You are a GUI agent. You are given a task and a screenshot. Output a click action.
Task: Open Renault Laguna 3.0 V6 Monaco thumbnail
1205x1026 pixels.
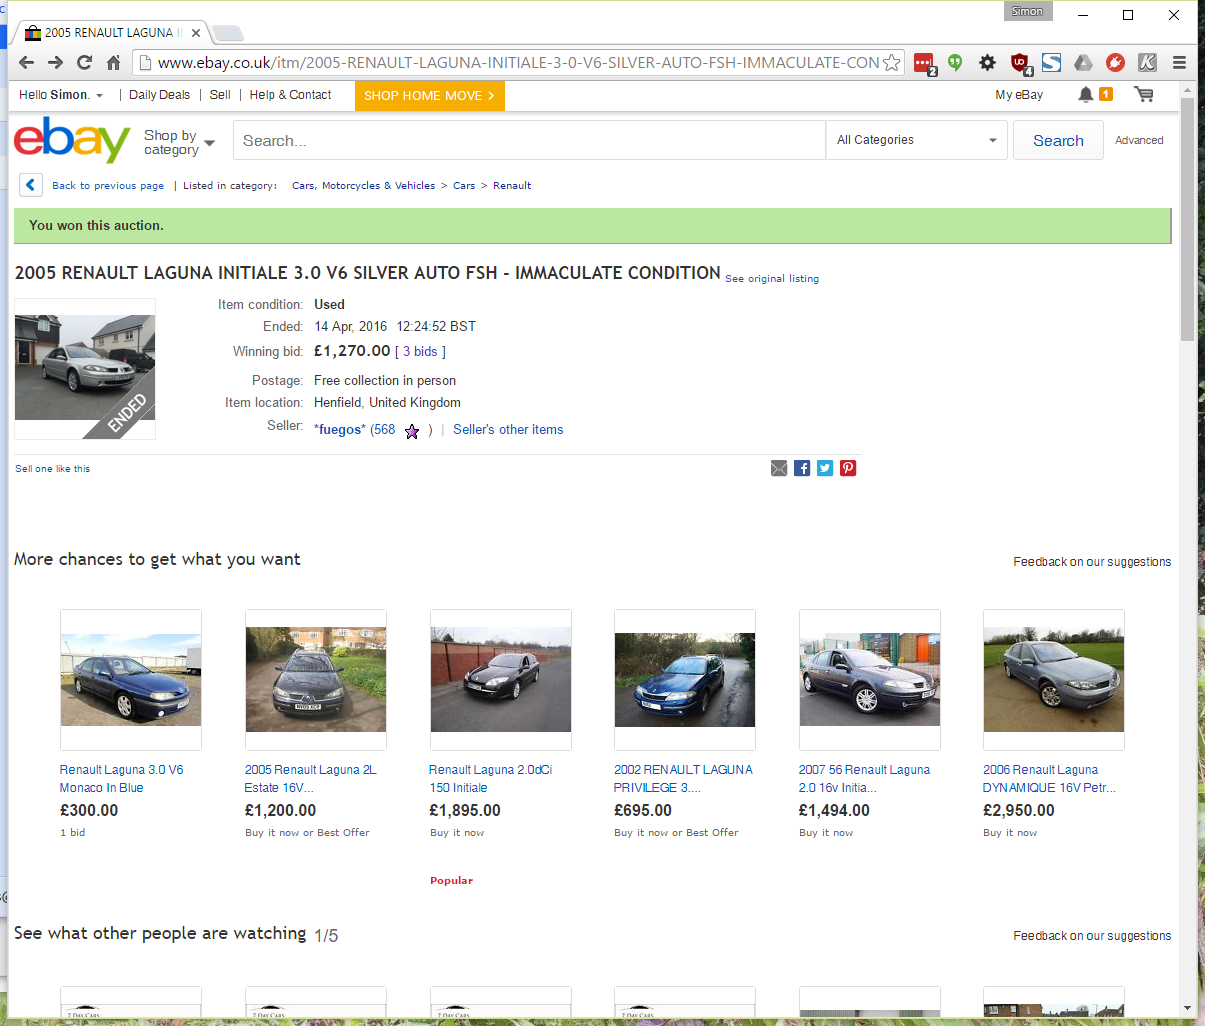131,680
